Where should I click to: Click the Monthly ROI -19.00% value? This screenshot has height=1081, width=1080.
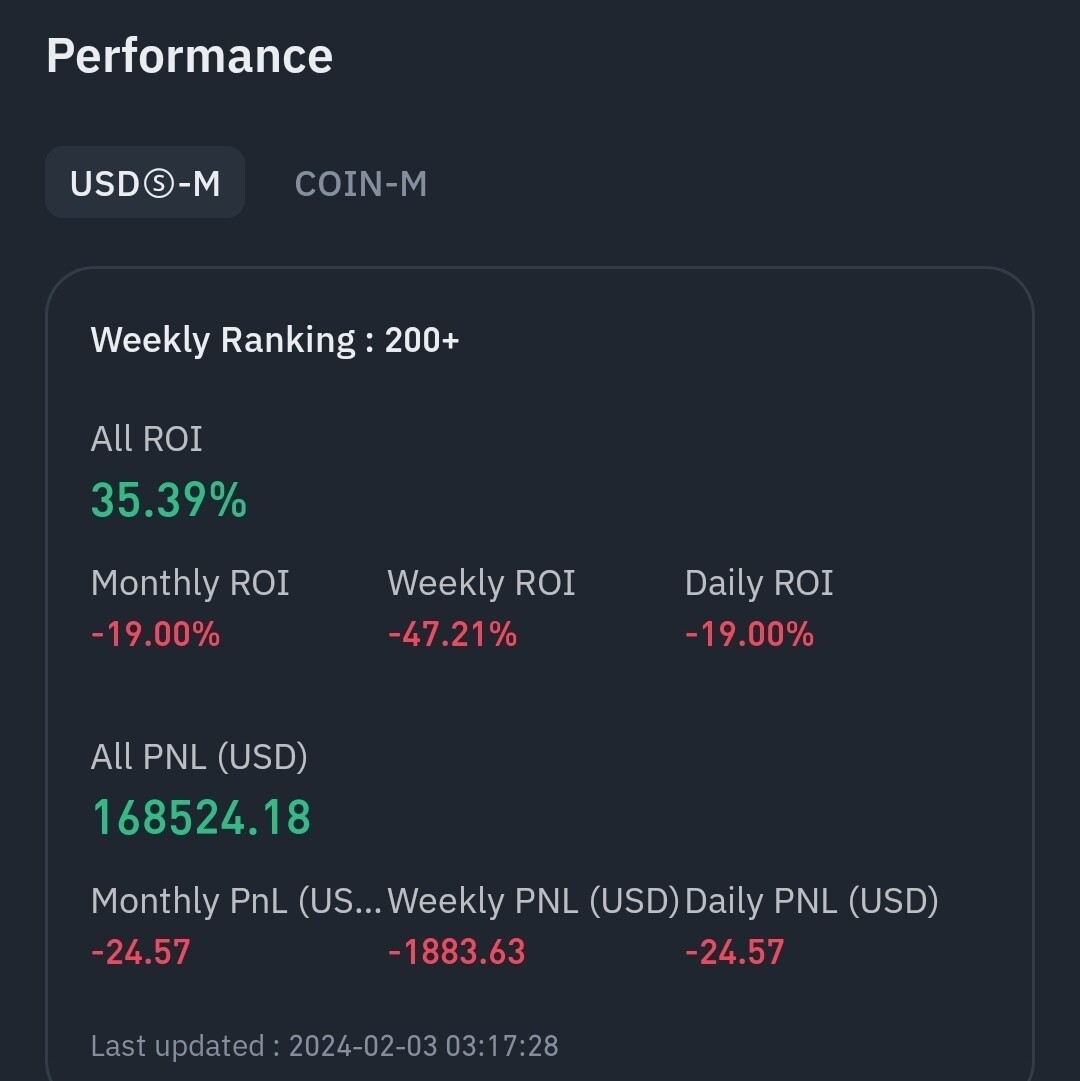click(155, 634)
